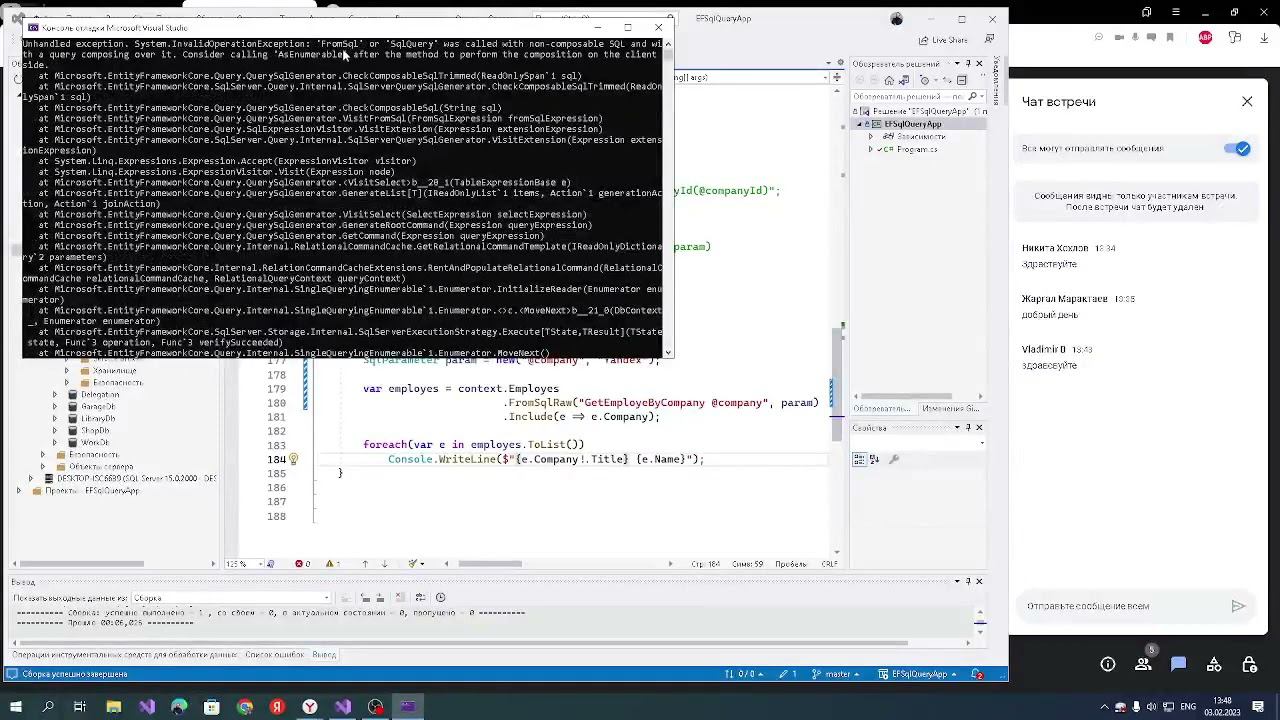Open the 'Операции инструментальных средств' tab
The image size is (1280, 720).
click(125, 655)
